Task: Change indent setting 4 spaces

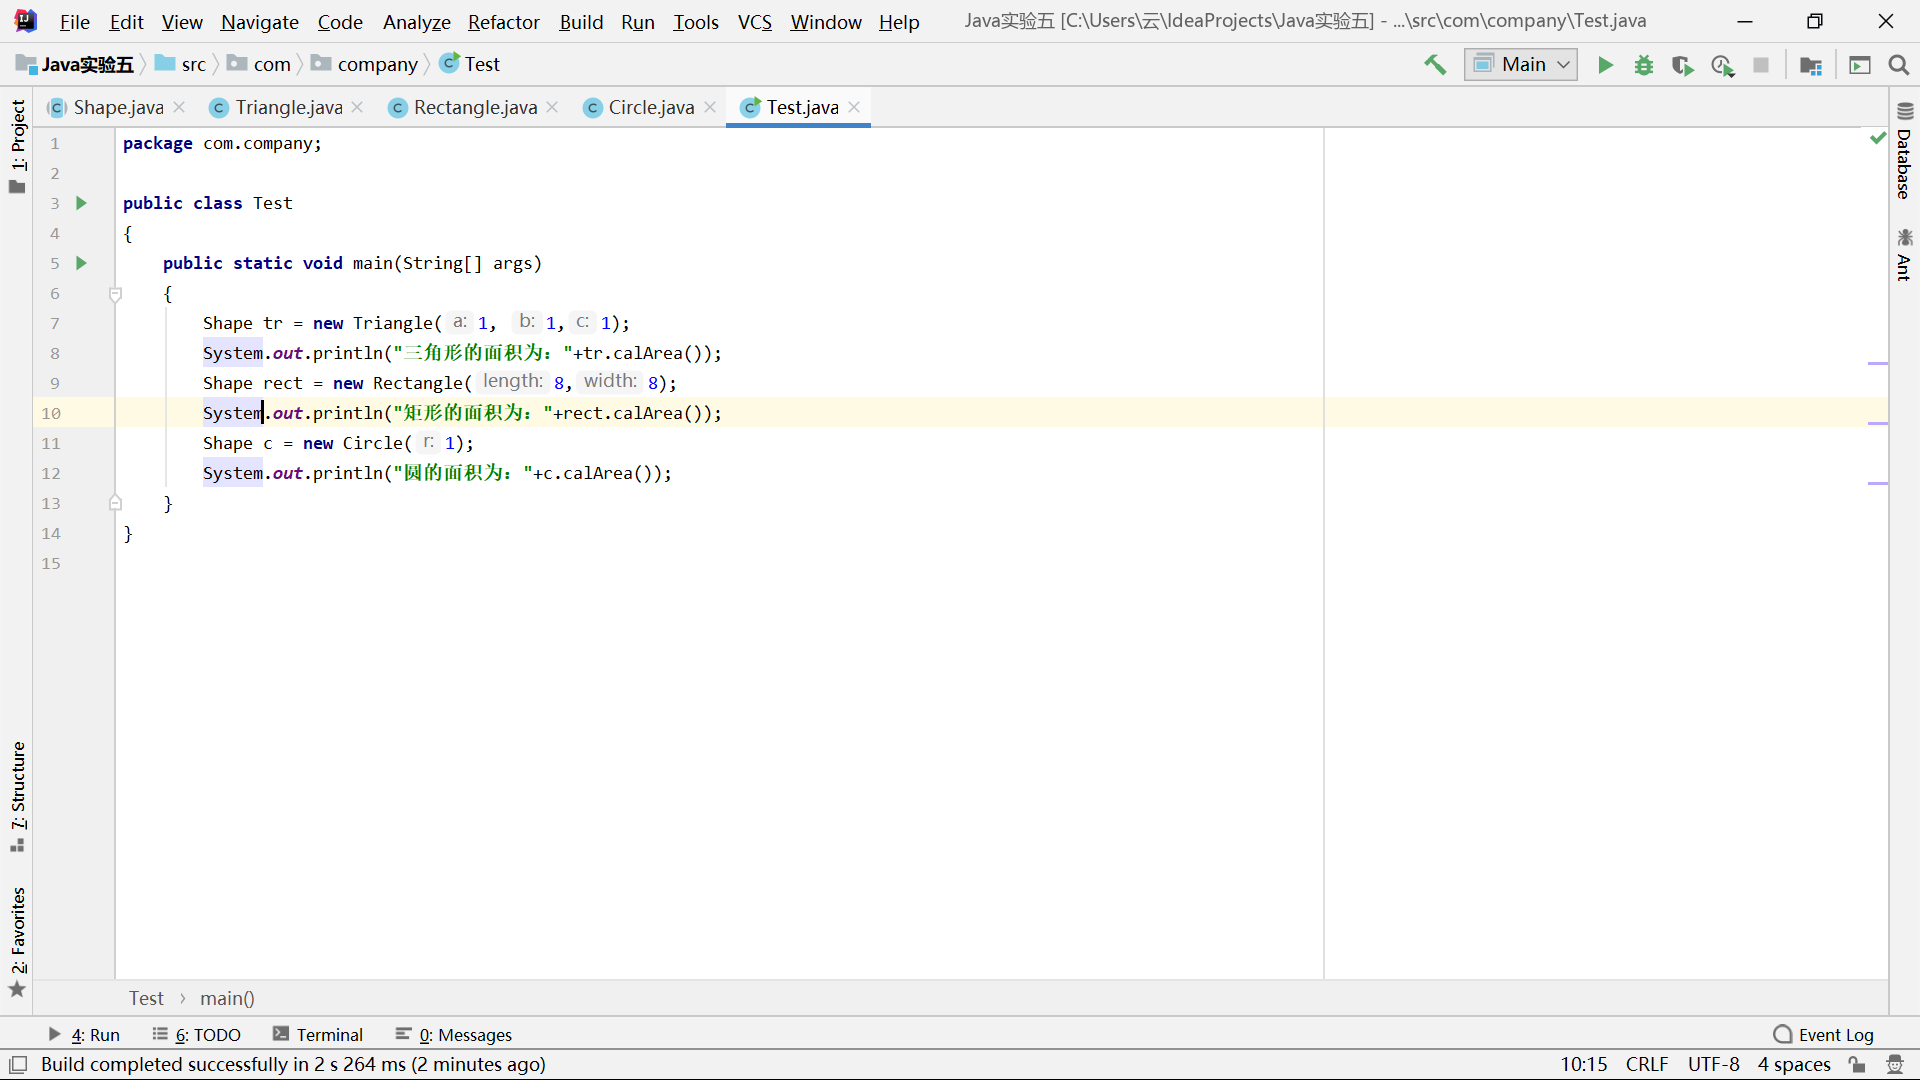Action: click(x=1794, y=1065)
